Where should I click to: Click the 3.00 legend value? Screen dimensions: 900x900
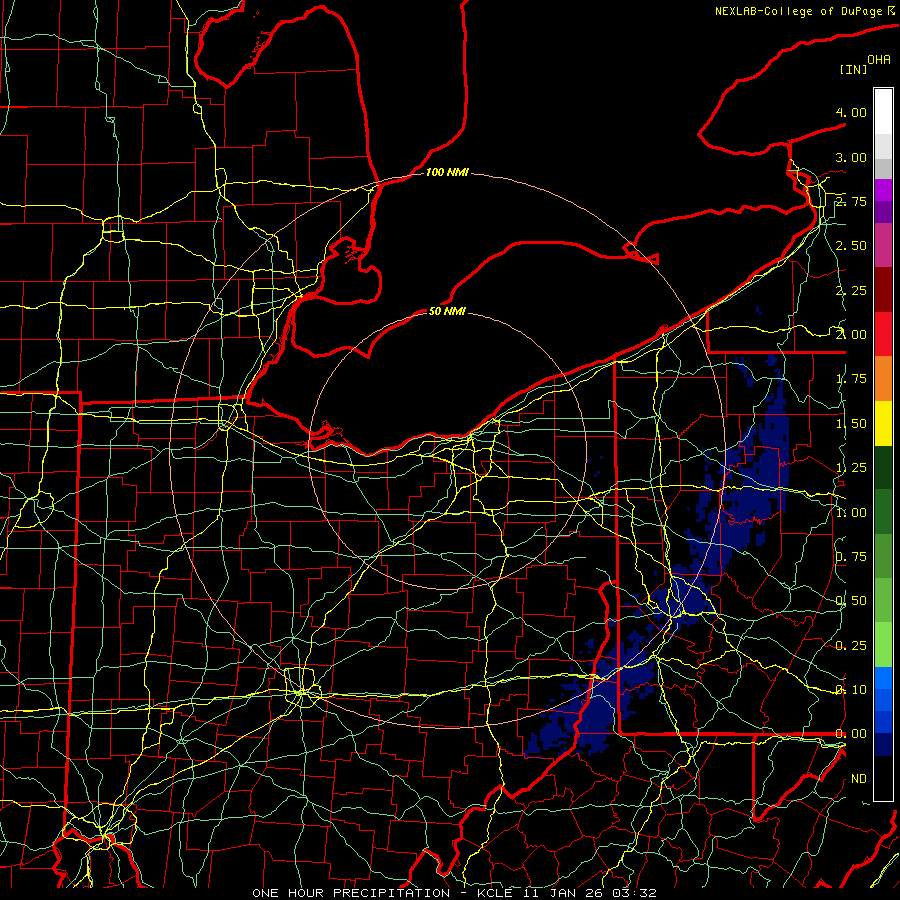click(851, 157)
